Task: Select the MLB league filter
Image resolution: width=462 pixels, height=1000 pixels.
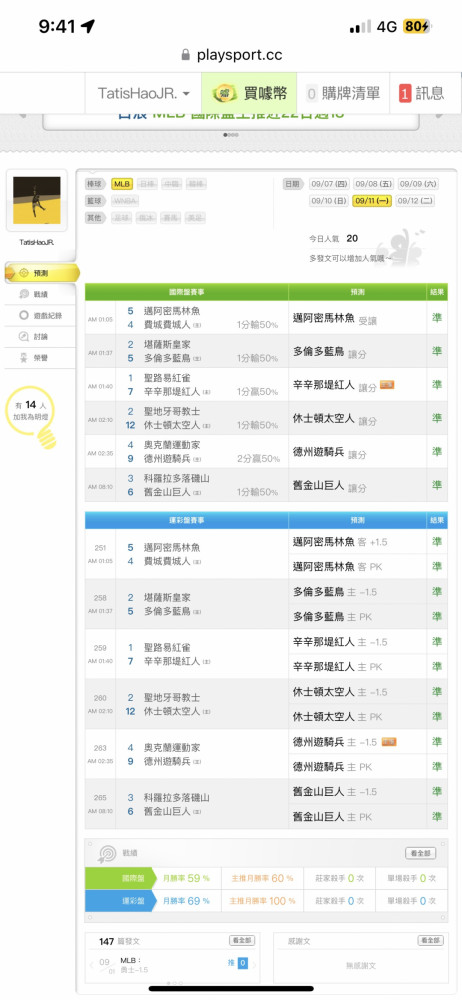Action: pos(122,184)
